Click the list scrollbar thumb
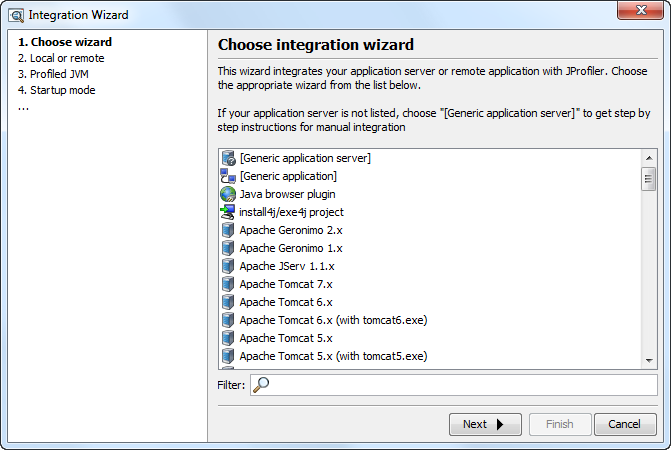The width and height of the screenshot is (671, 450). pos(649,179)
